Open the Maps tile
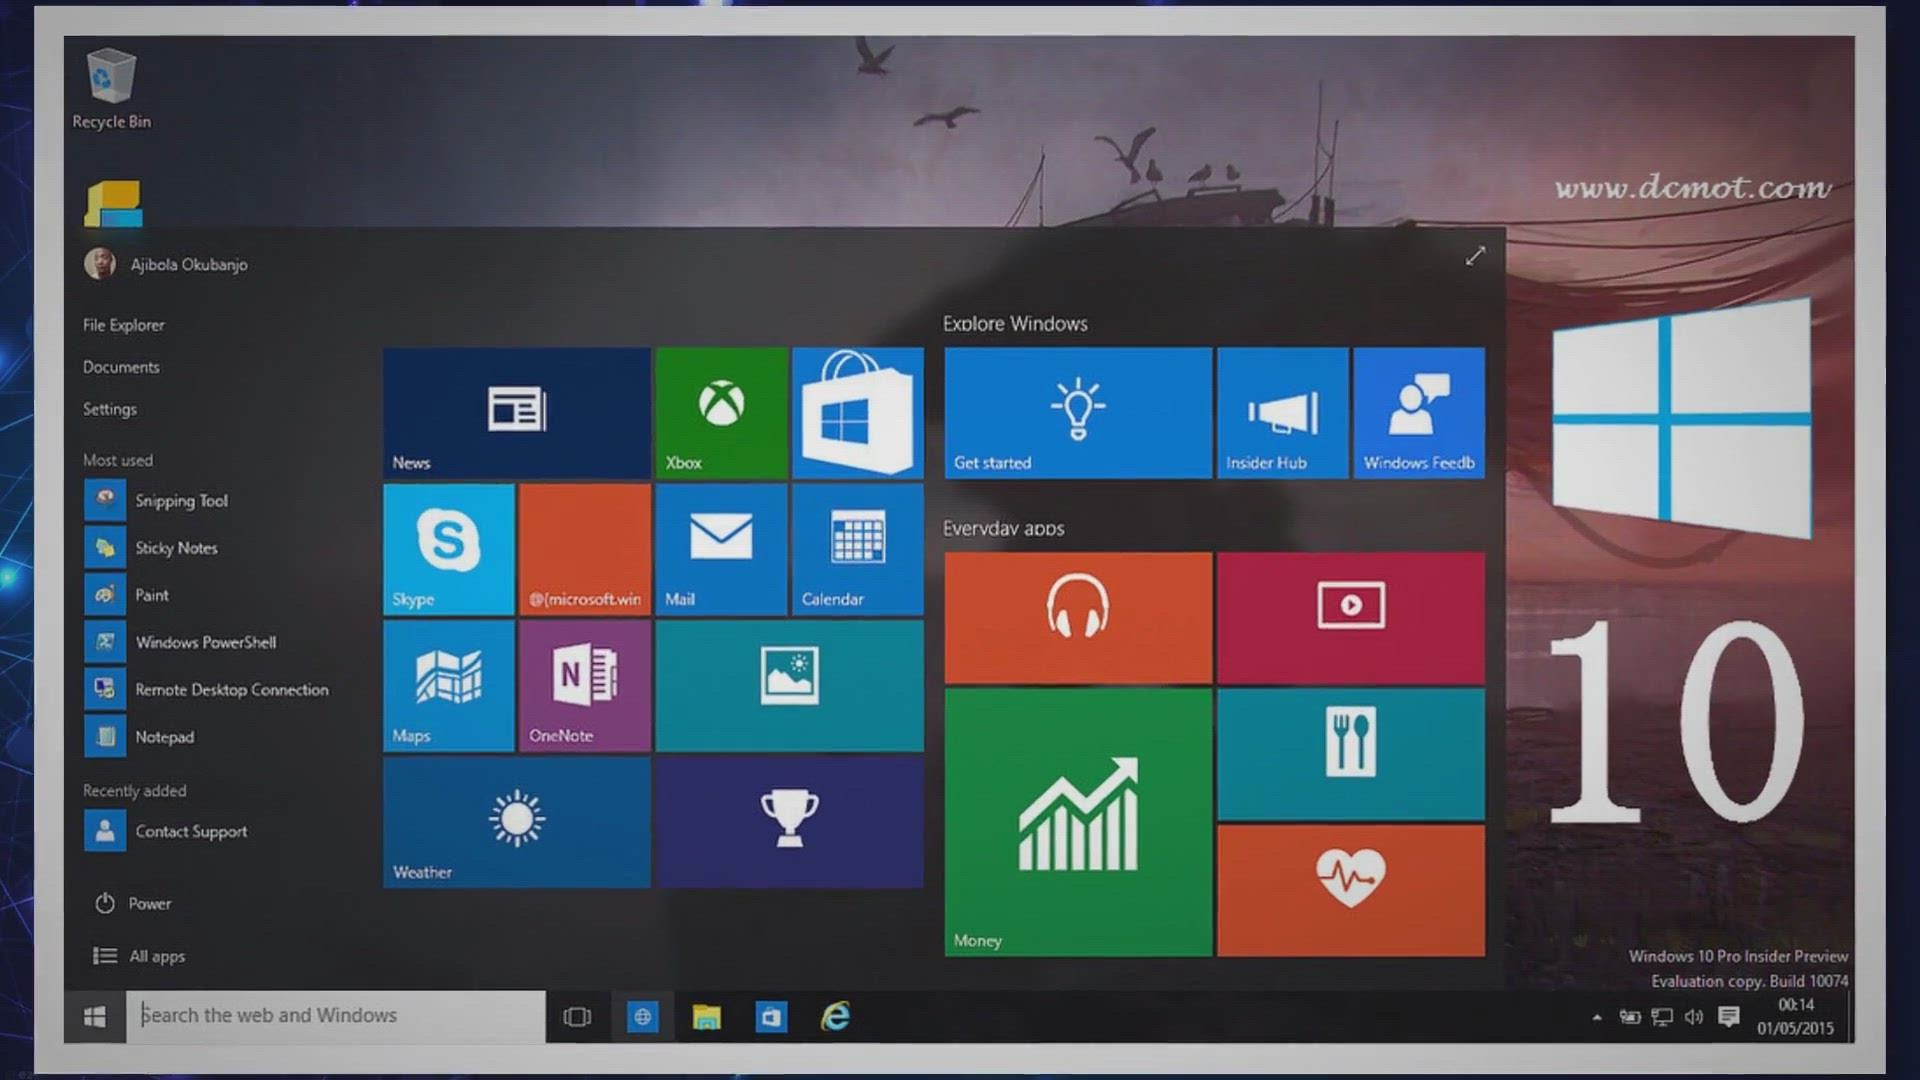Image resolution: width=1920 pixels, height=1080 pixels. 449,686
